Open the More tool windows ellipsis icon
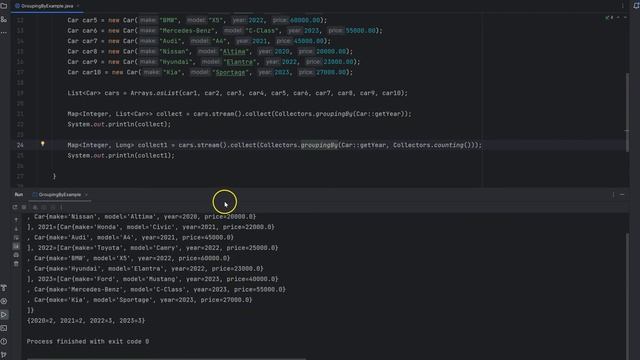 [4, 32]
